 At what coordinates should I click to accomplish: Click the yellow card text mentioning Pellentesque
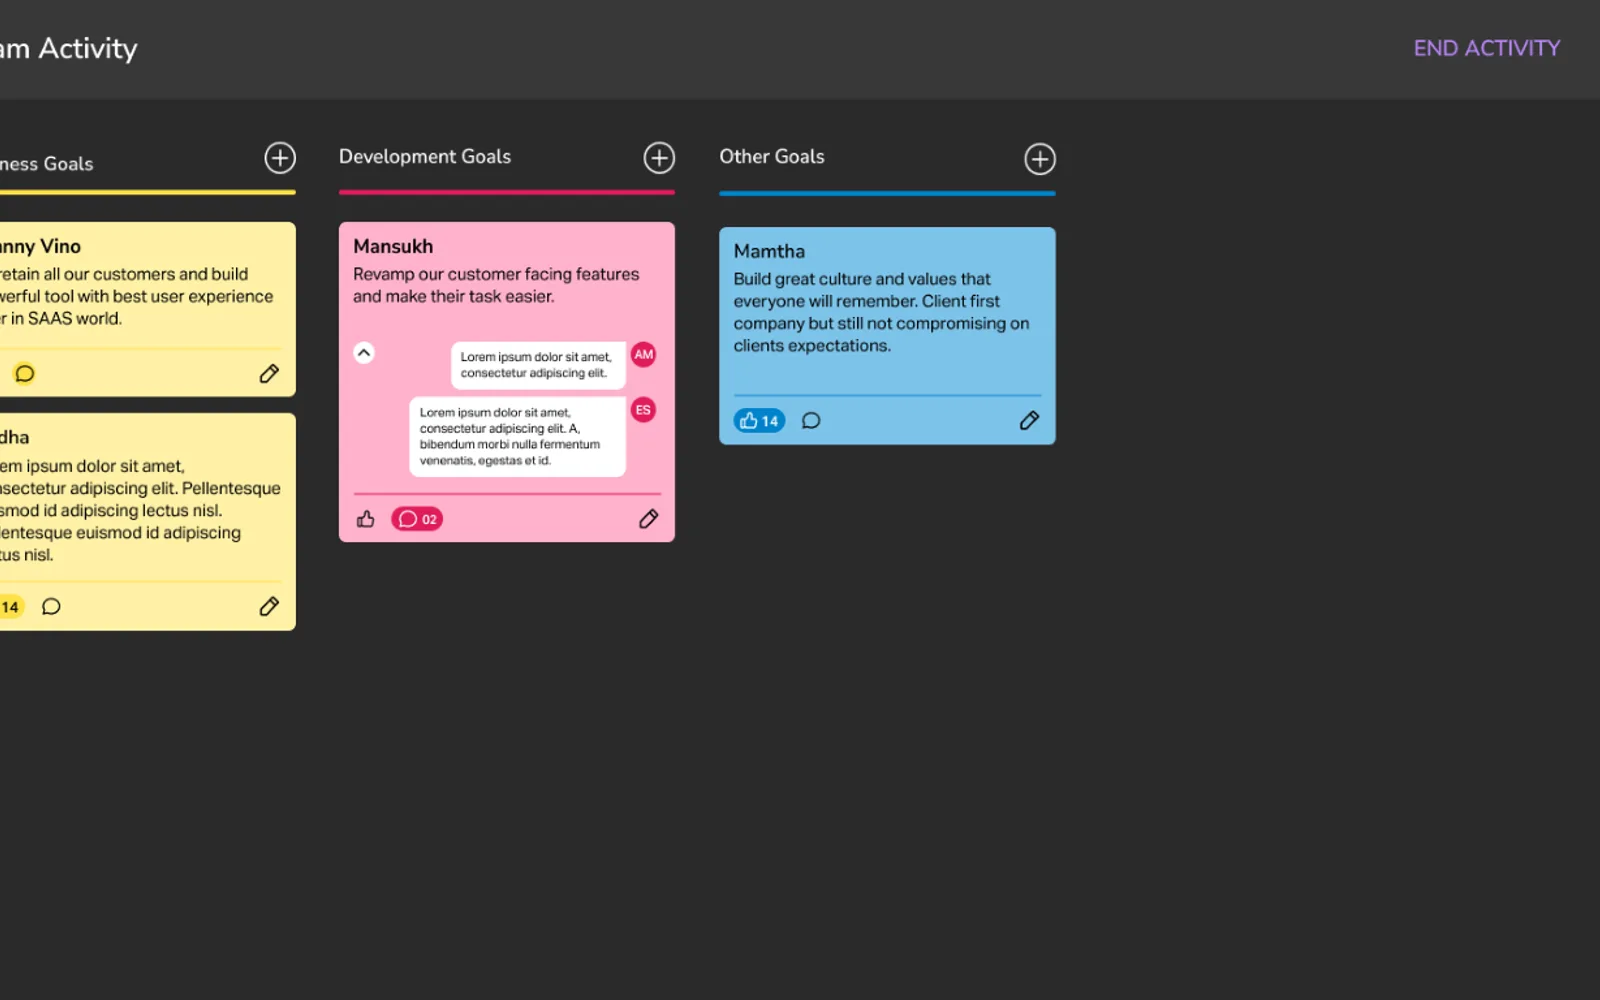coord(140,510)
